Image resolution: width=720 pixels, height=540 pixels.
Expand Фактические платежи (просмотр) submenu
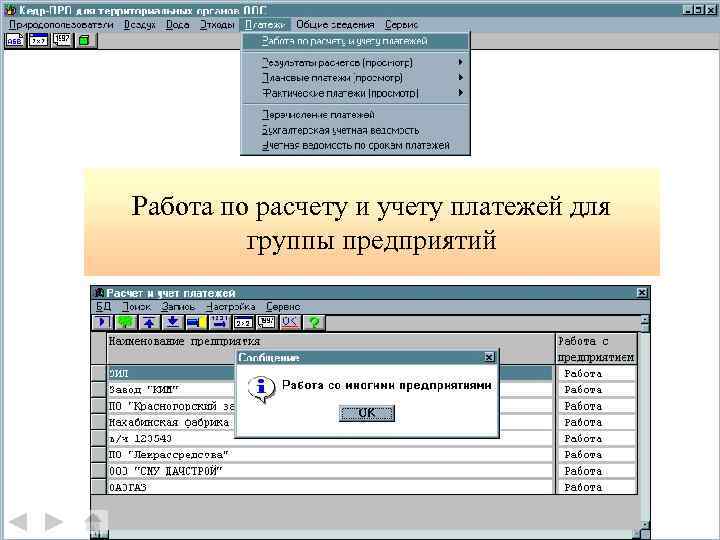click(x=355, y=93)
